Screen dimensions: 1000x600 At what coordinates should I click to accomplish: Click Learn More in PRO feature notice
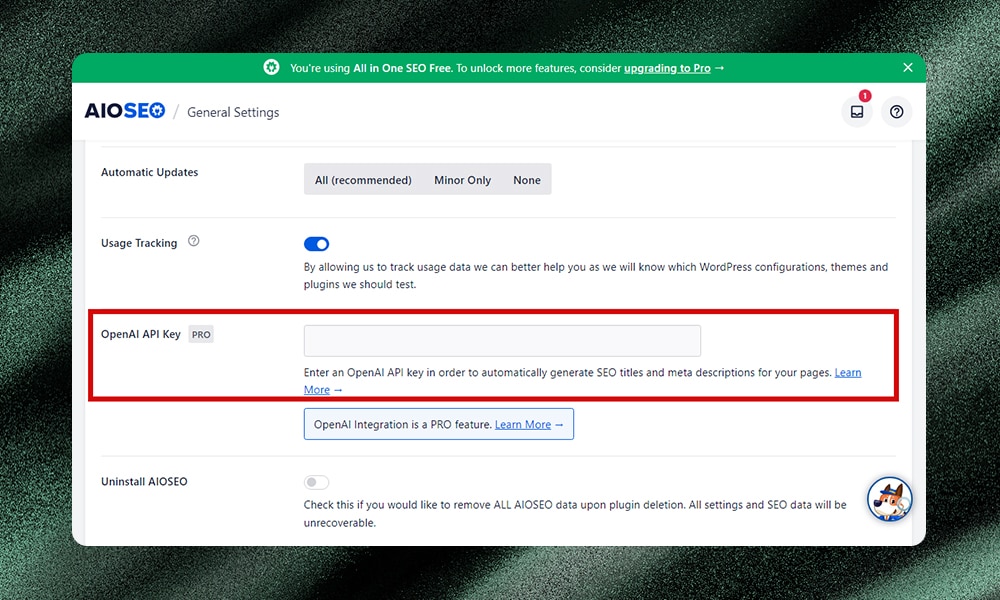(523, 424)
